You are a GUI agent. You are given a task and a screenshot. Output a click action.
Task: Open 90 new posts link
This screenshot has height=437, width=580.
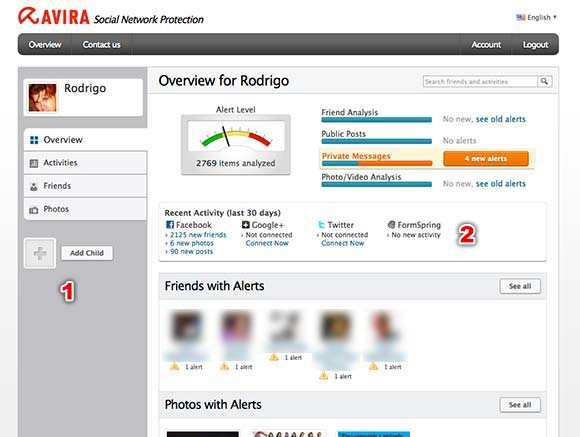pos(191,251)
